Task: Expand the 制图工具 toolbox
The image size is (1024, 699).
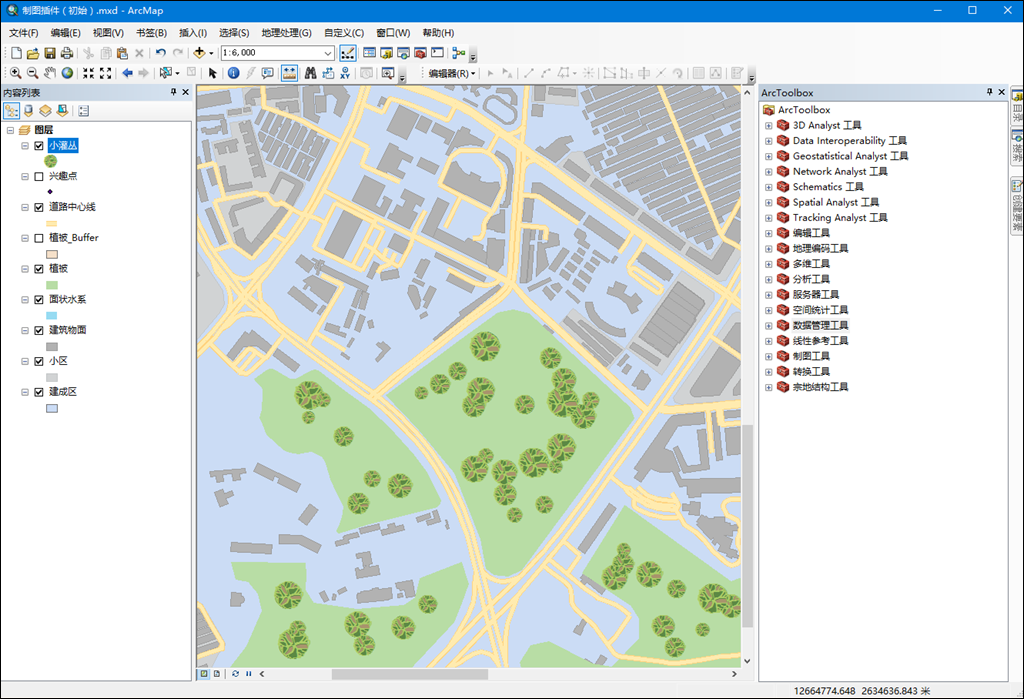Action: (769, 357)
